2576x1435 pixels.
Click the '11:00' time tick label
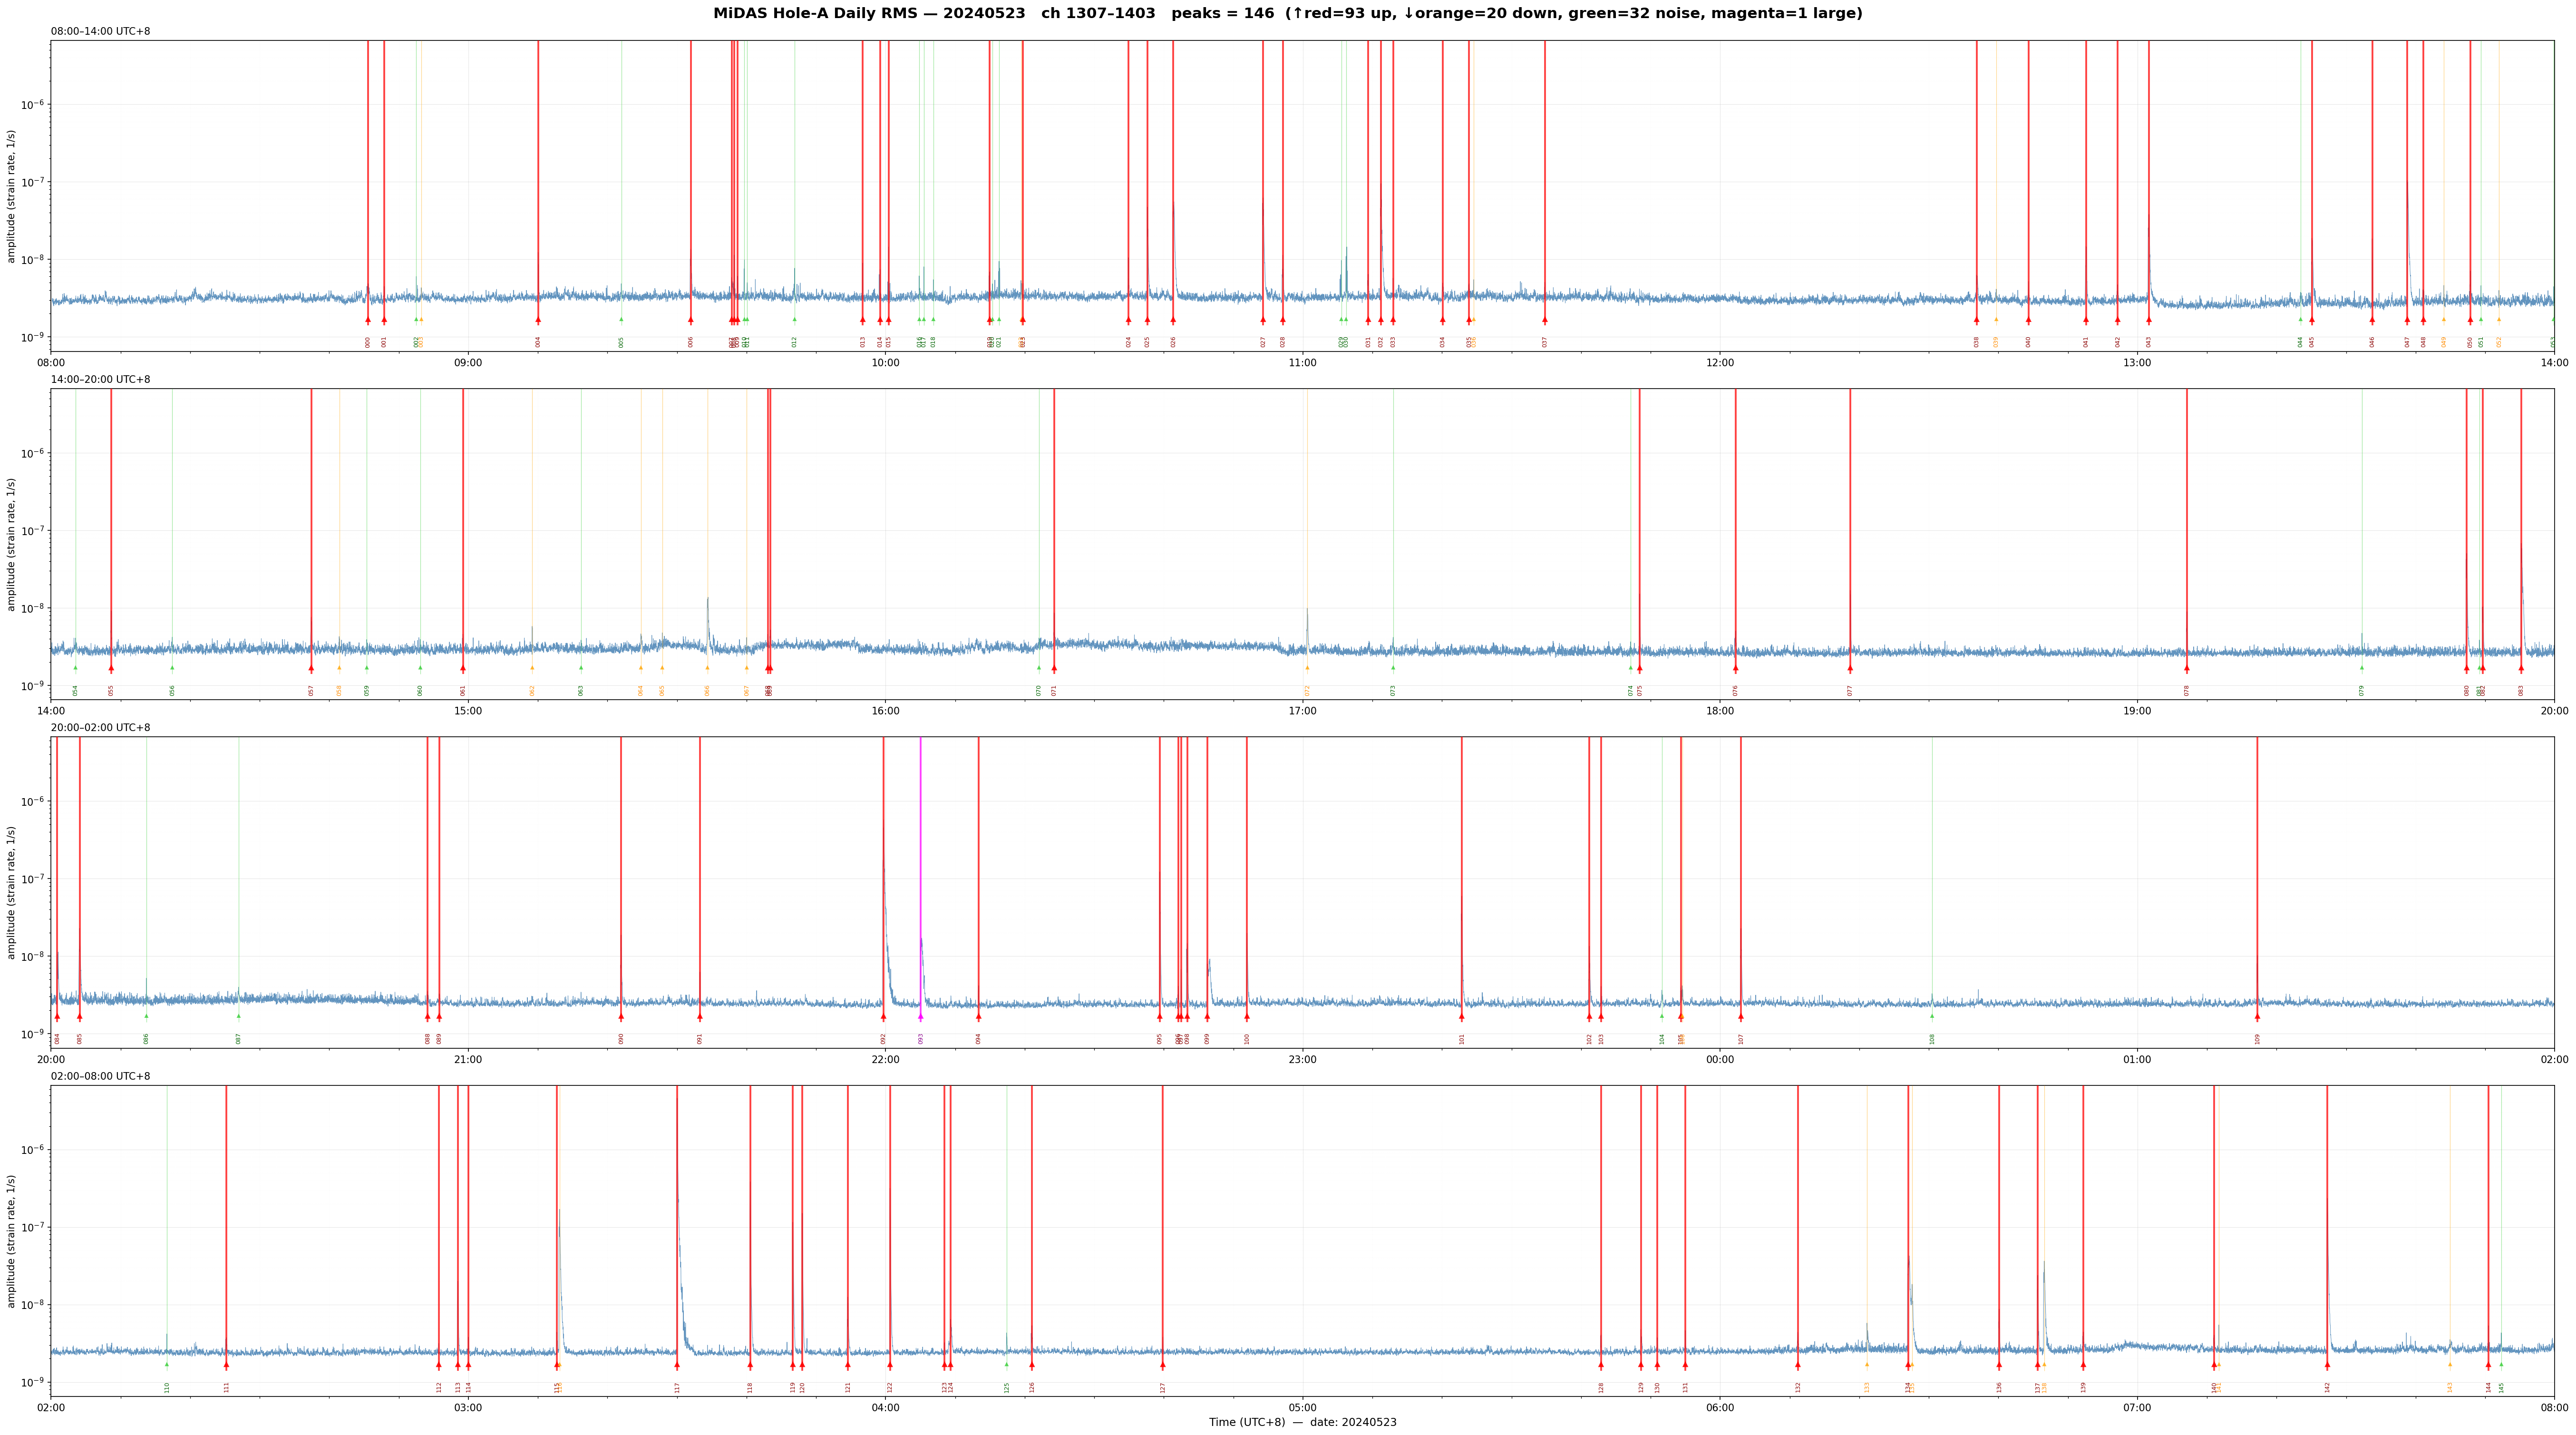(x=1303, y=363)
